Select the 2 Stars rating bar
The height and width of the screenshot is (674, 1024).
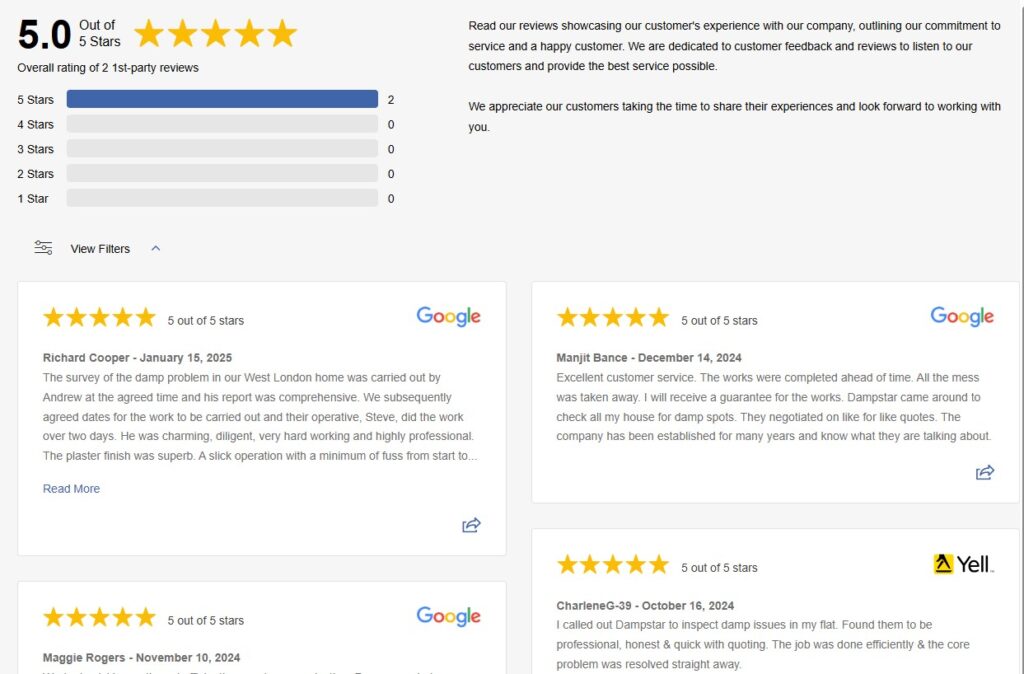point(222,174)
